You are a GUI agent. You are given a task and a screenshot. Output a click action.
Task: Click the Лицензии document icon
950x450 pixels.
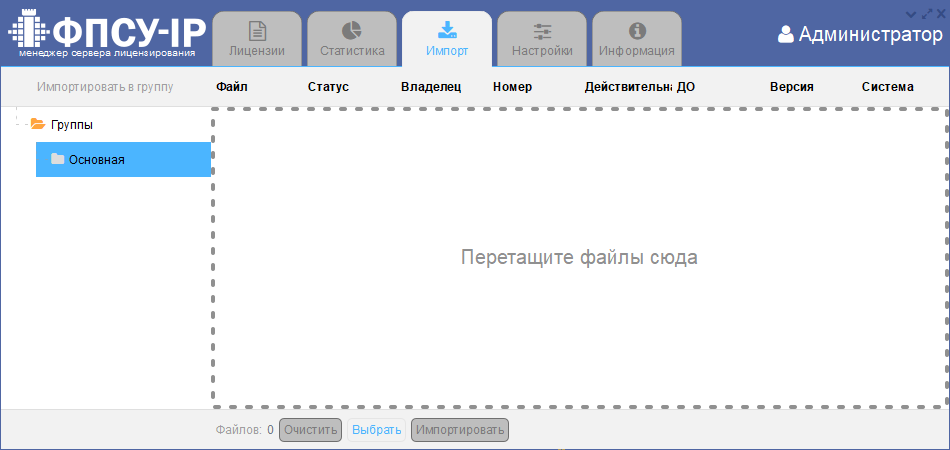[257, 30]
